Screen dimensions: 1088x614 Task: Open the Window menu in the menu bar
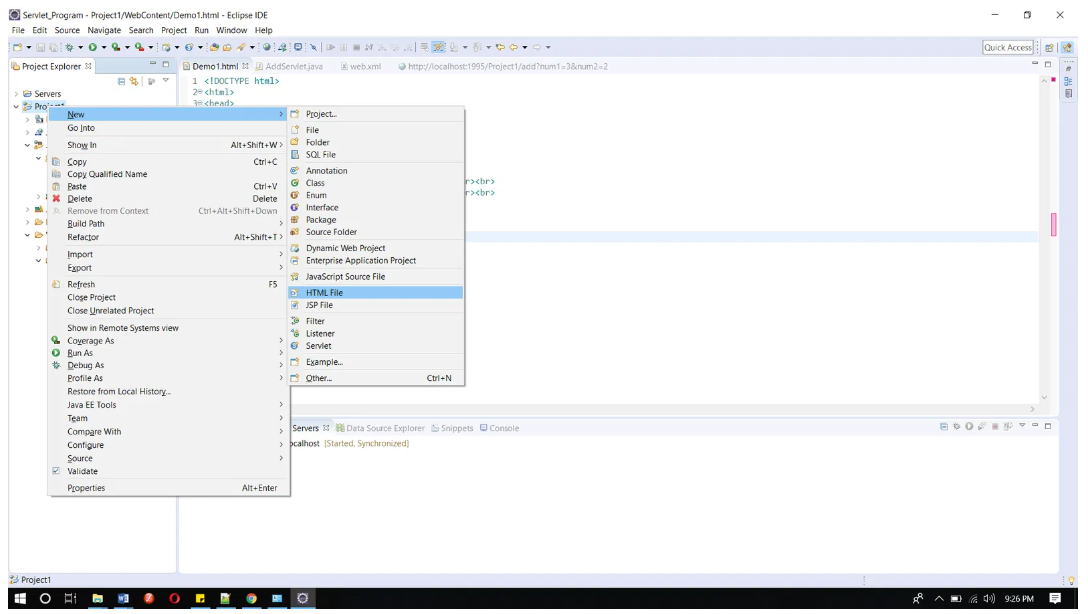231,30
